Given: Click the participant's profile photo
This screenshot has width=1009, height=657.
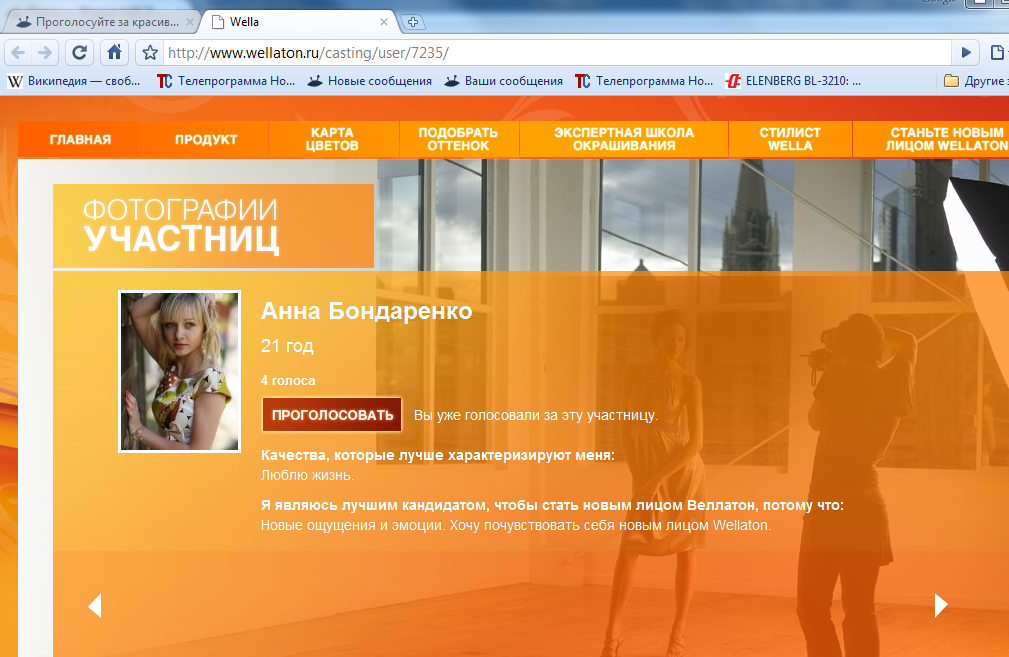Looking at the screenshot, I should (x=180, y=372).
